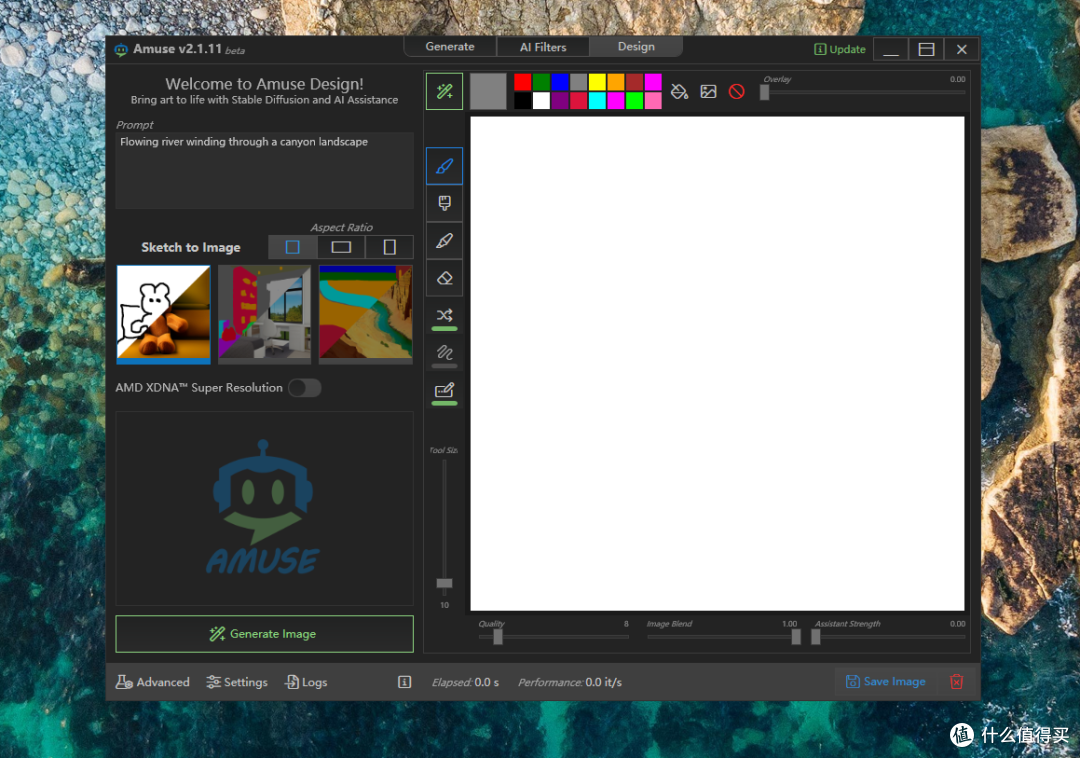Viewport: 1080px width, 758px height.
Task: Select the highlighter marker tool
Action: (445, 241)
